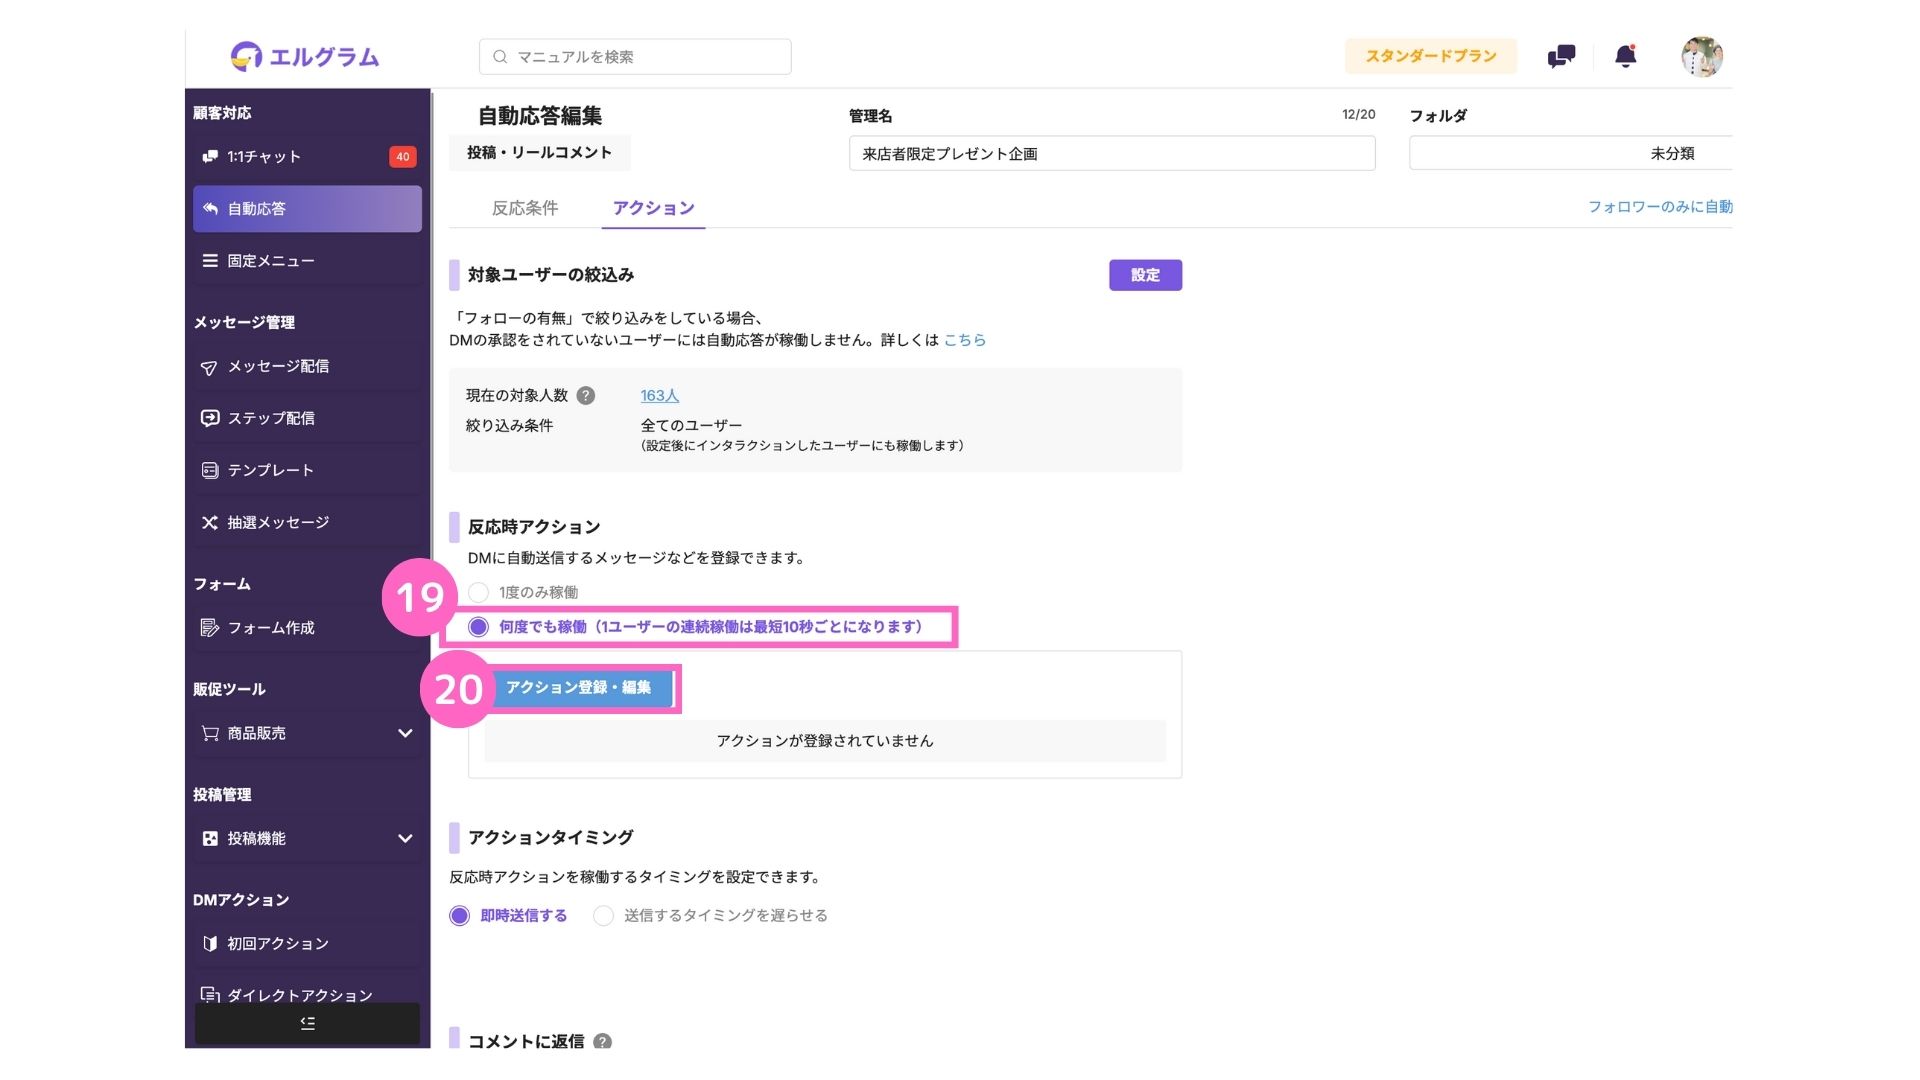Click the 40 unread badge
This screenshot has height=1080, width=1920.
pos(402,156)
